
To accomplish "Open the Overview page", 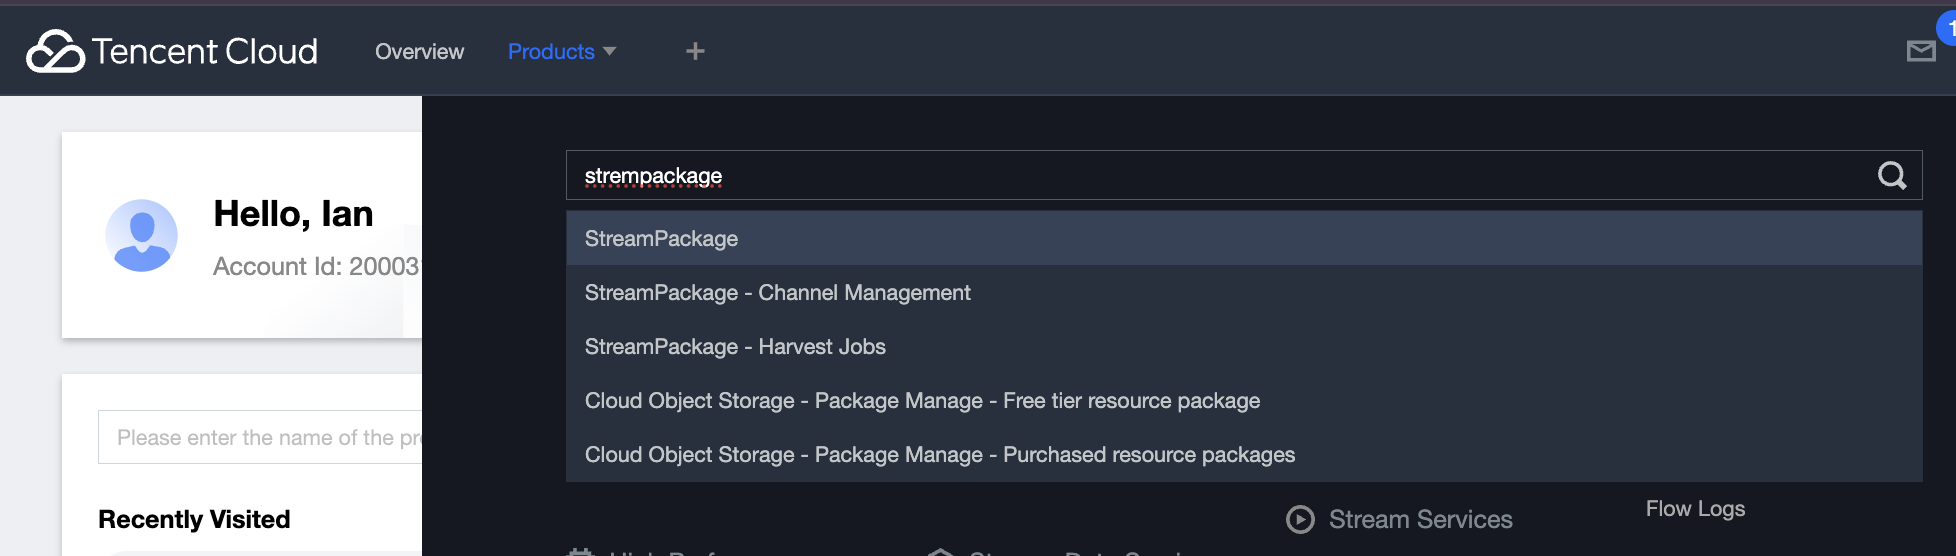I will (419, 51).
